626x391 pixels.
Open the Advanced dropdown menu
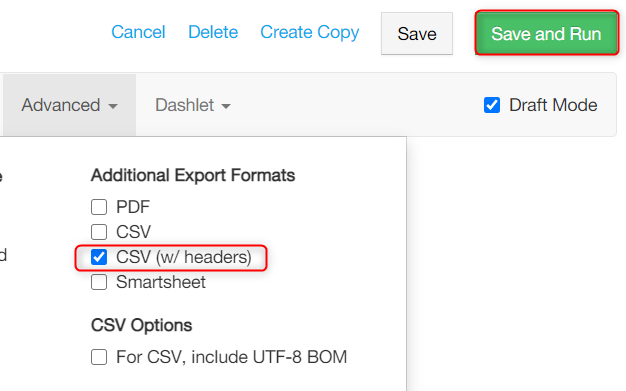[x=69, y=105]
